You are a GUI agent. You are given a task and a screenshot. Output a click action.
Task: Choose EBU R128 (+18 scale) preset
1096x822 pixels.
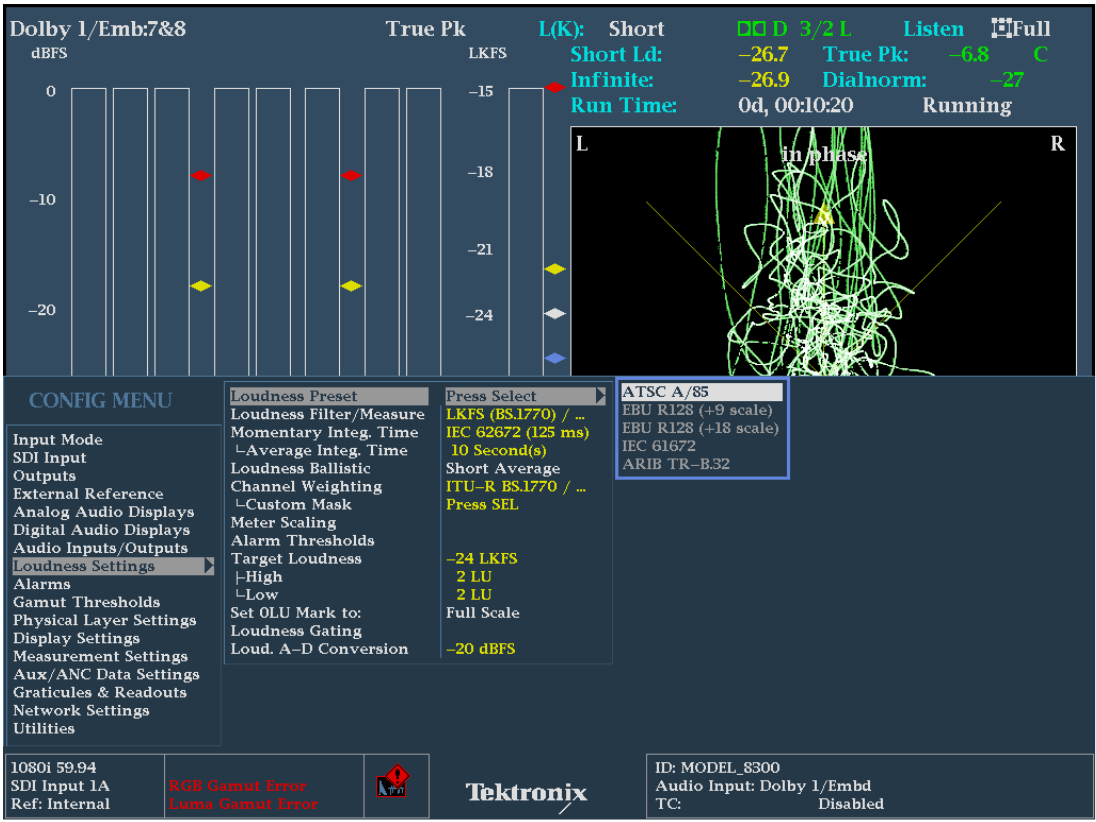(702, 428)
